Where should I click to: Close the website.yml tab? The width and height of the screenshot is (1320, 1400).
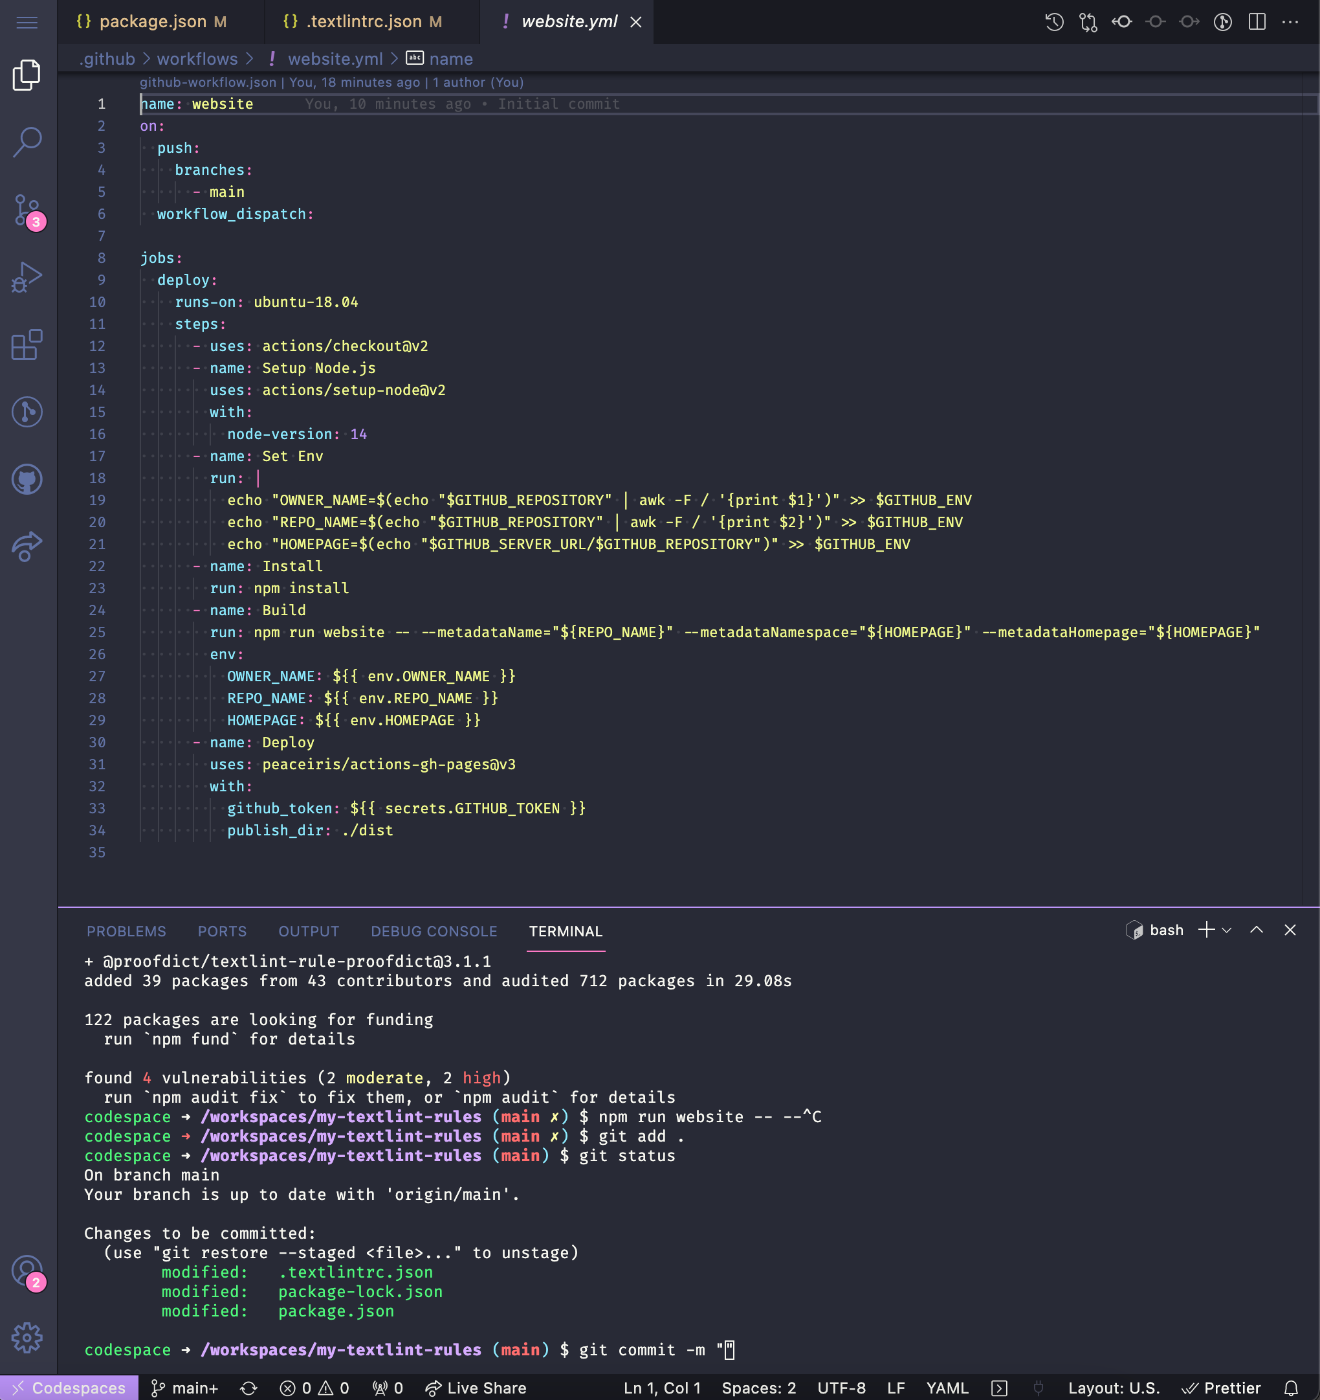(636, 22)
